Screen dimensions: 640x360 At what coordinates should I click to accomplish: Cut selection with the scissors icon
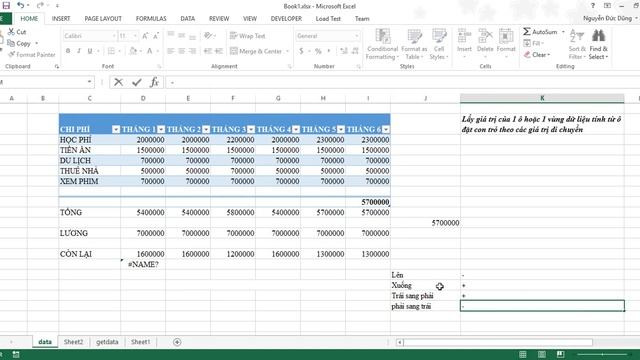tap(17, 32)
